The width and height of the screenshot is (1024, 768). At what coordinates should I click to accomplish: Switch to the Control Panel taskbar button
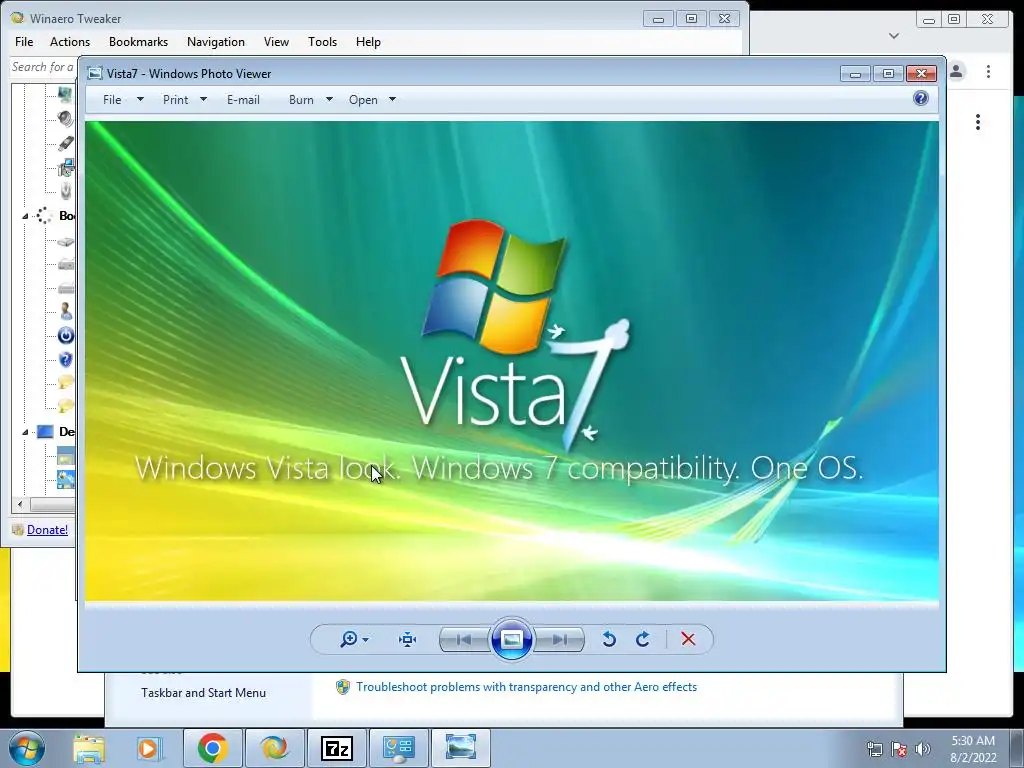(x=399, y=748)
